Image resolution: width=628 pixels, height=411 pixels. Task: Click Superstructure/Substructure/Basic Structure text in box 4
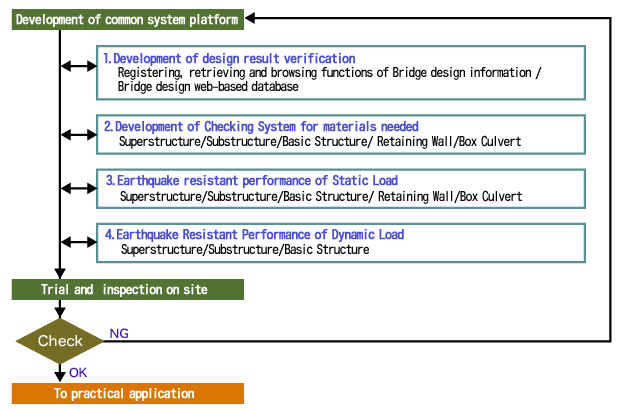245,250
